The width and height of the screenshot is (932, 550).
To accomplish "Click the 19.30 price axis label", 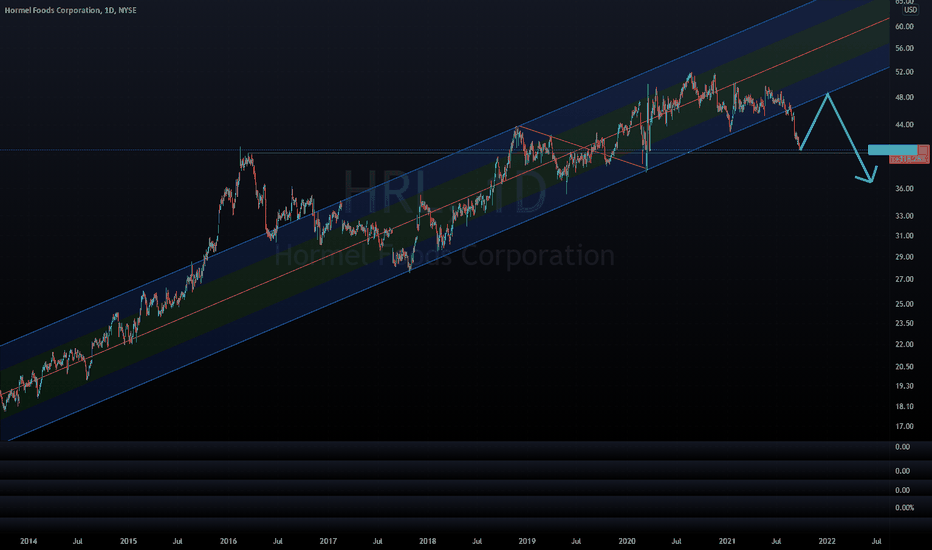I will pyautogui.click(x=904, y=386).
